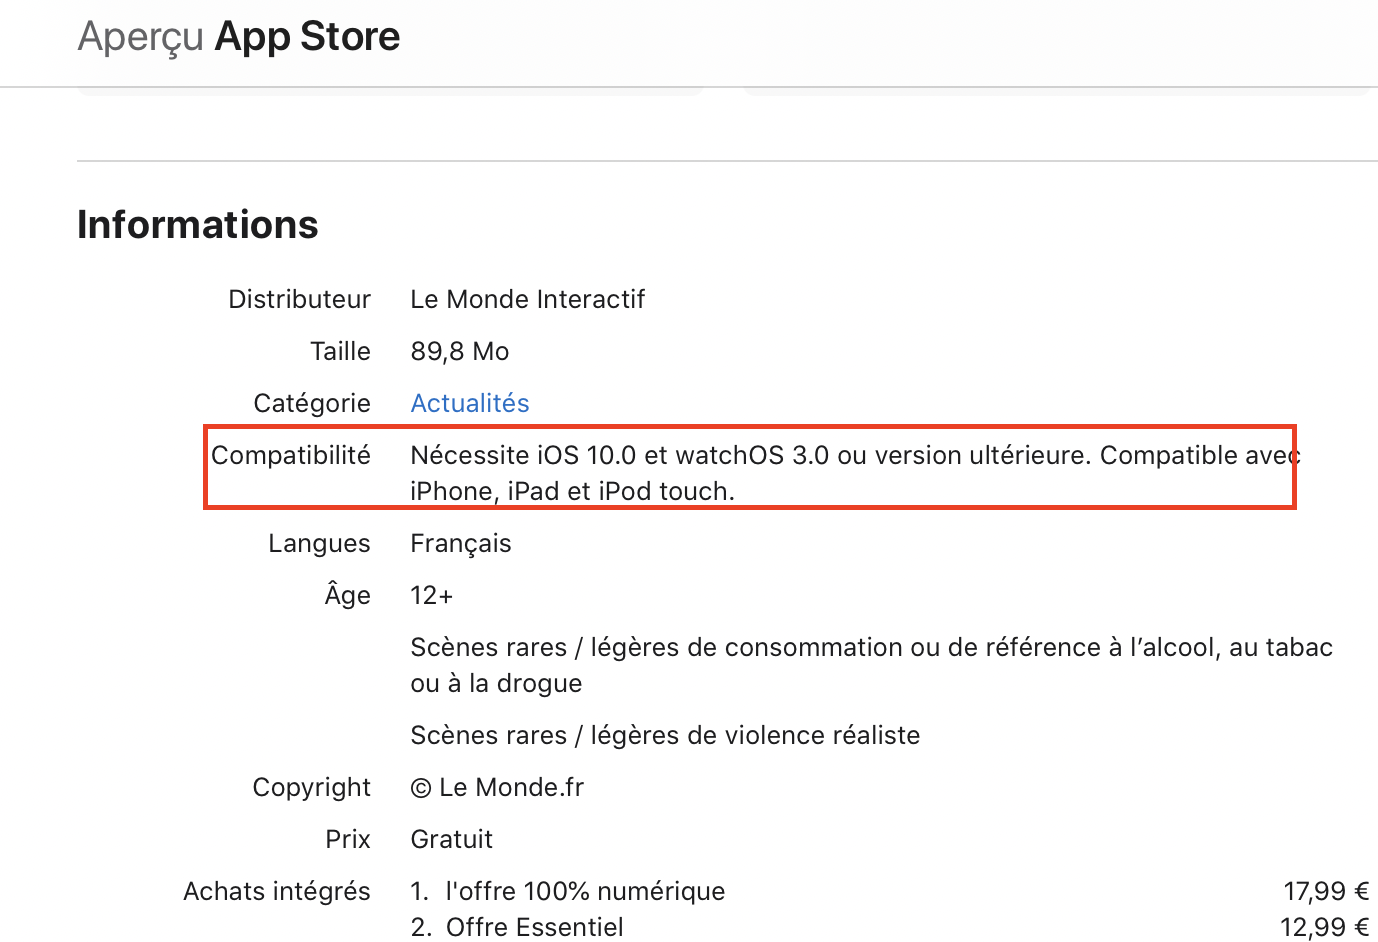
Task: Click the Catégorie row label
Action: (x=312, y=403)
